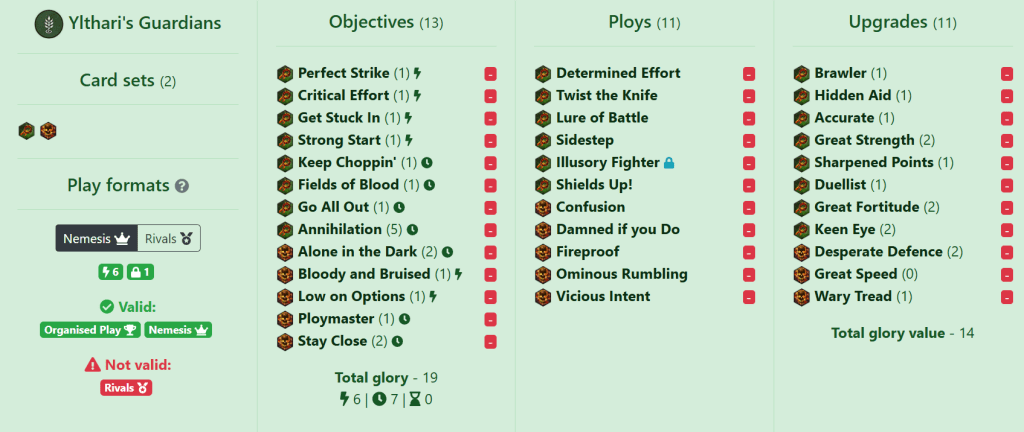Click the first card set icon
Viewport: 1024px width, 432px height.
click(27, 131)
